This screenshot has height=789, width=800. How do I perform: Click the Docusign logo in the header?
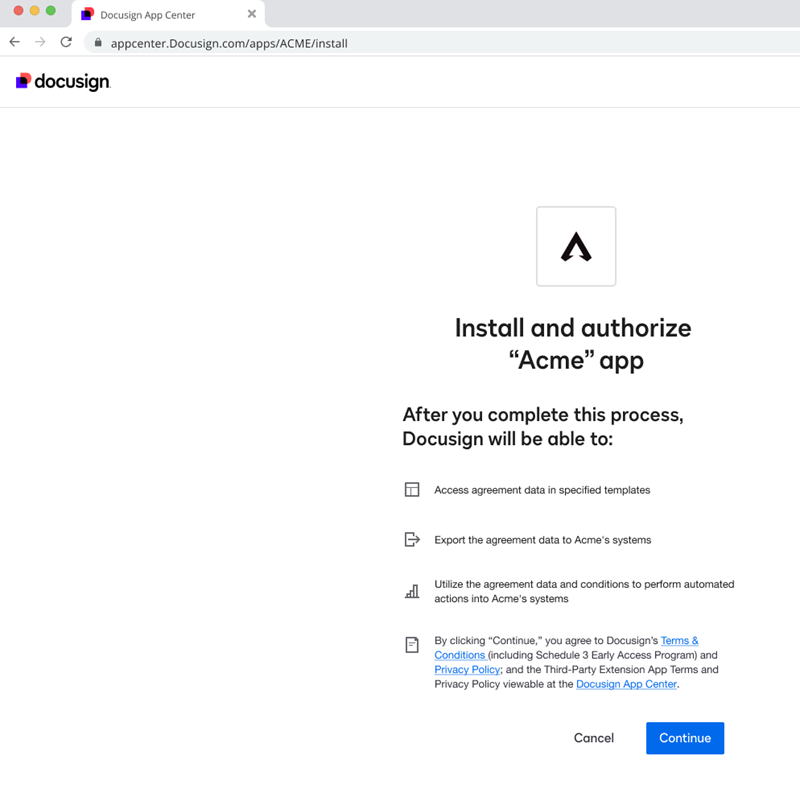(62, 81)
